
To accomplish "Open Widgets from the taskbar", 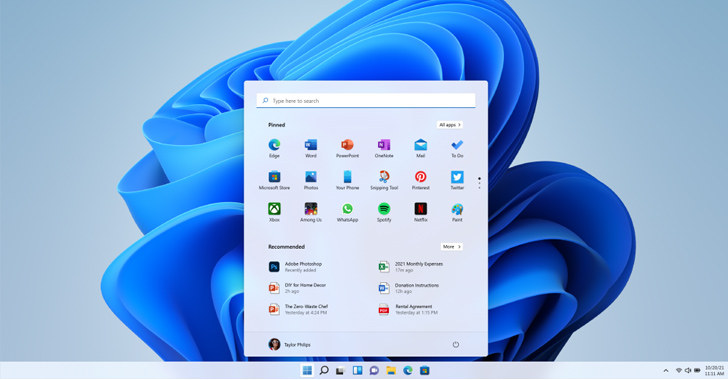I will (358, 370).
